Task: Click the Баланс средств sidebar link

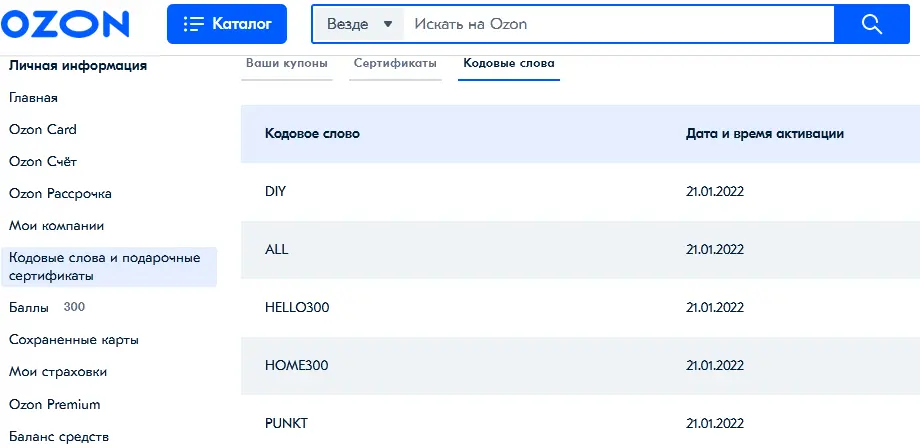Action: click(59, 437)
